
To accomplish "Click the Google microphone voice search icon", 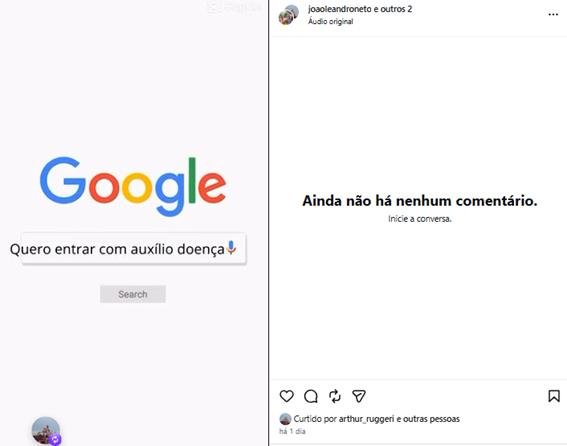I will (231, 248).
